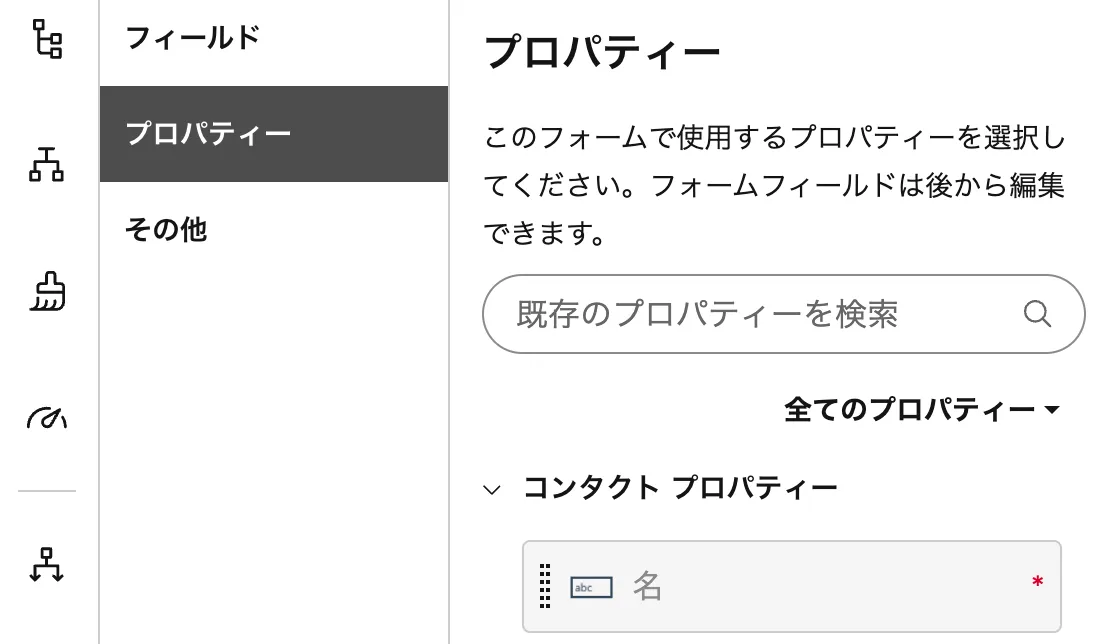Click the arrow next to 全てのプロパティー
The image size is (1118, 644).
coord(1054,409)
